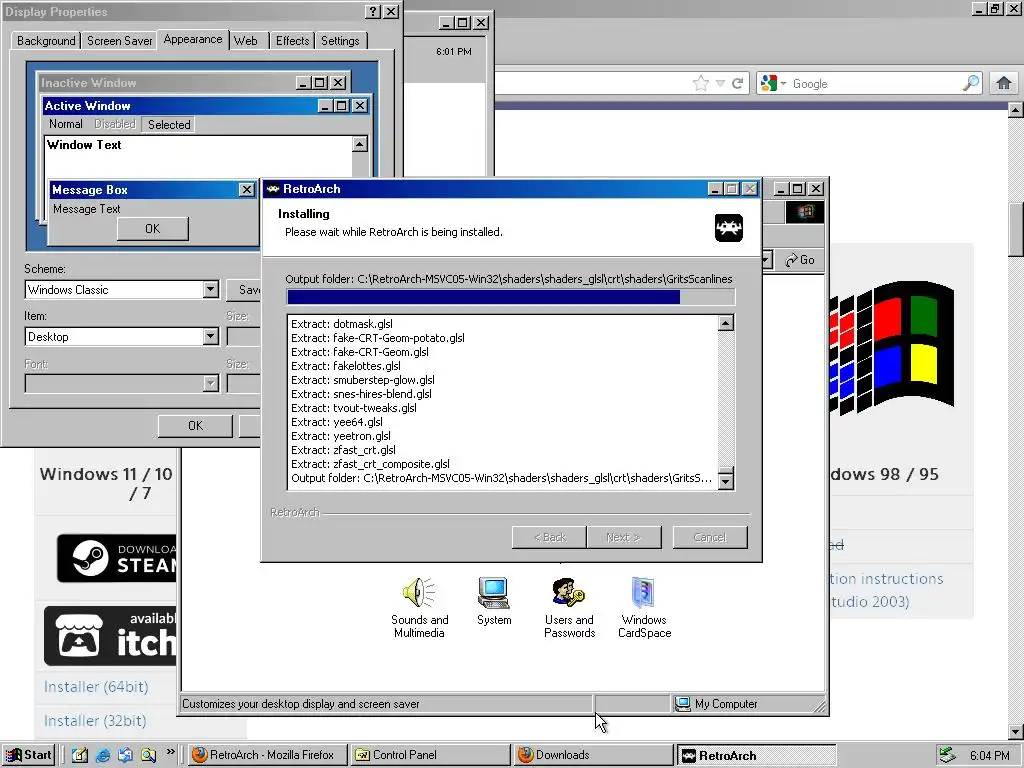Click OK in the Message Box preview

[153, 229]
